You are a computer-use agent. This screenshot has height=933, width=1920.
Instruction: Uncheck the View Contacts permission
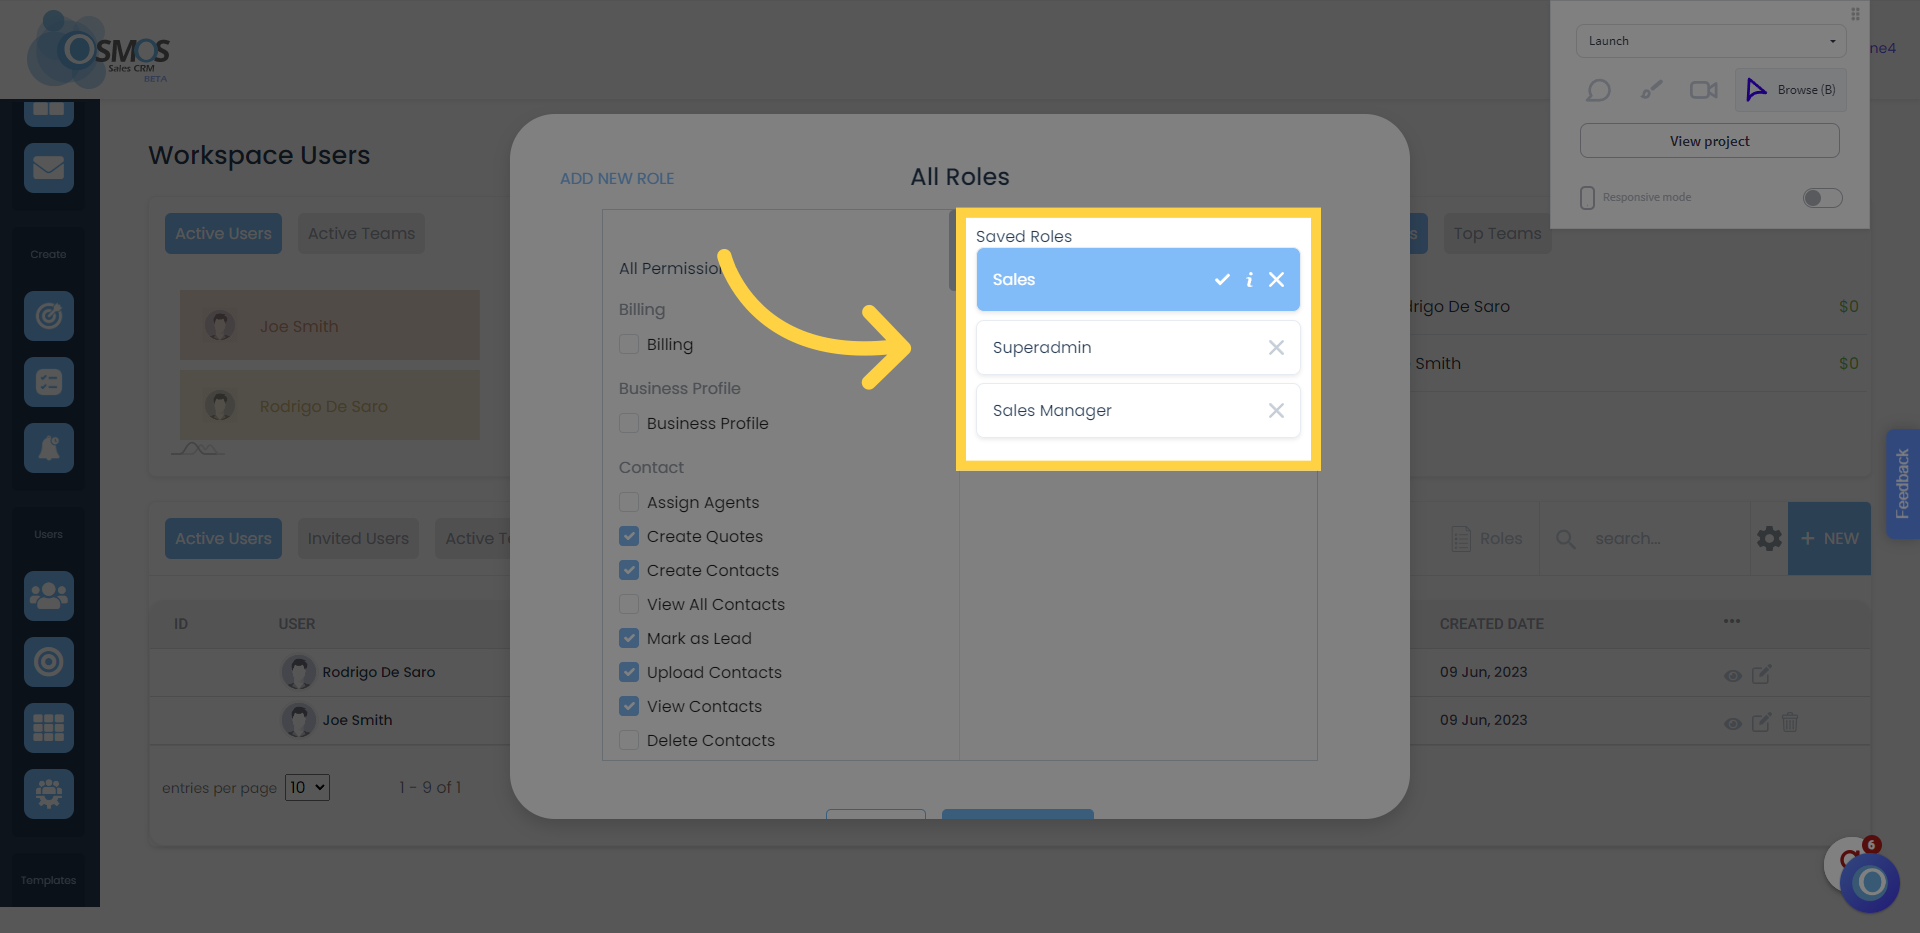point(629,706)
